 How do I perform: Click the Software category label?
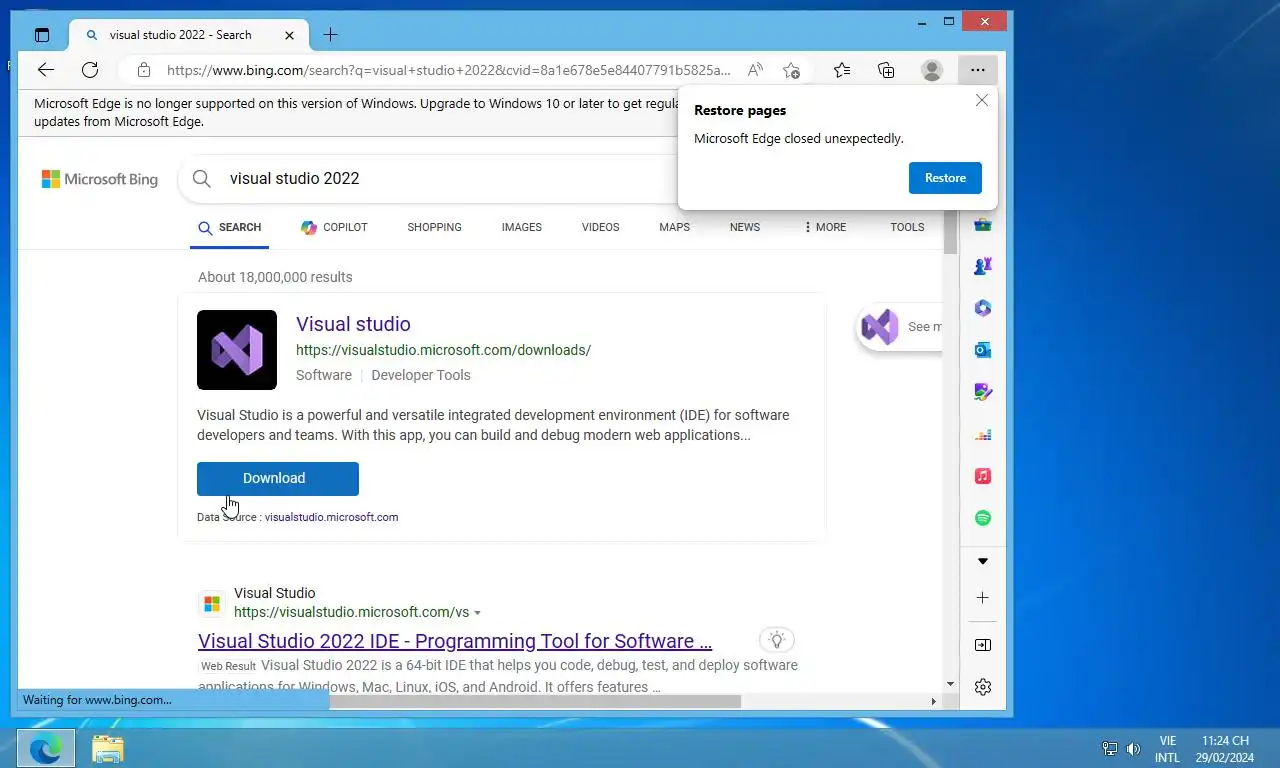(x=324, y=375)
